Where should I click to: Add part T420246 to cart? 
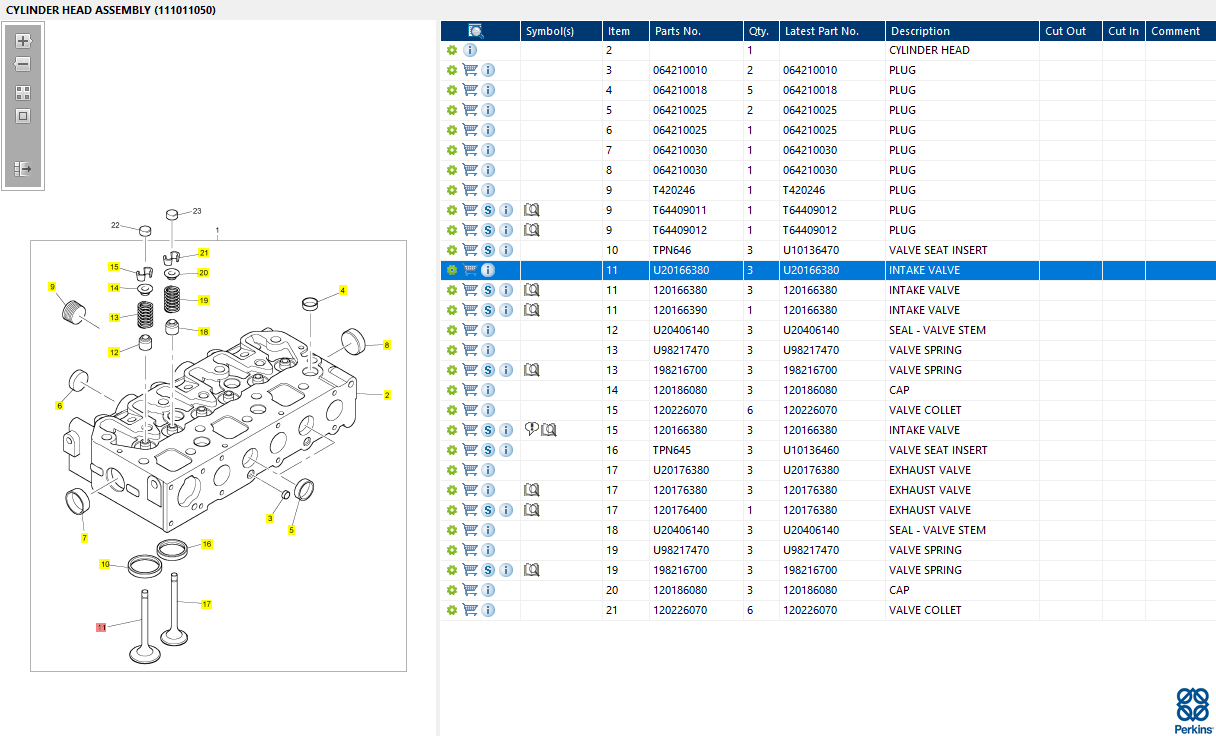pyautogui.click(x=470, y=190)
